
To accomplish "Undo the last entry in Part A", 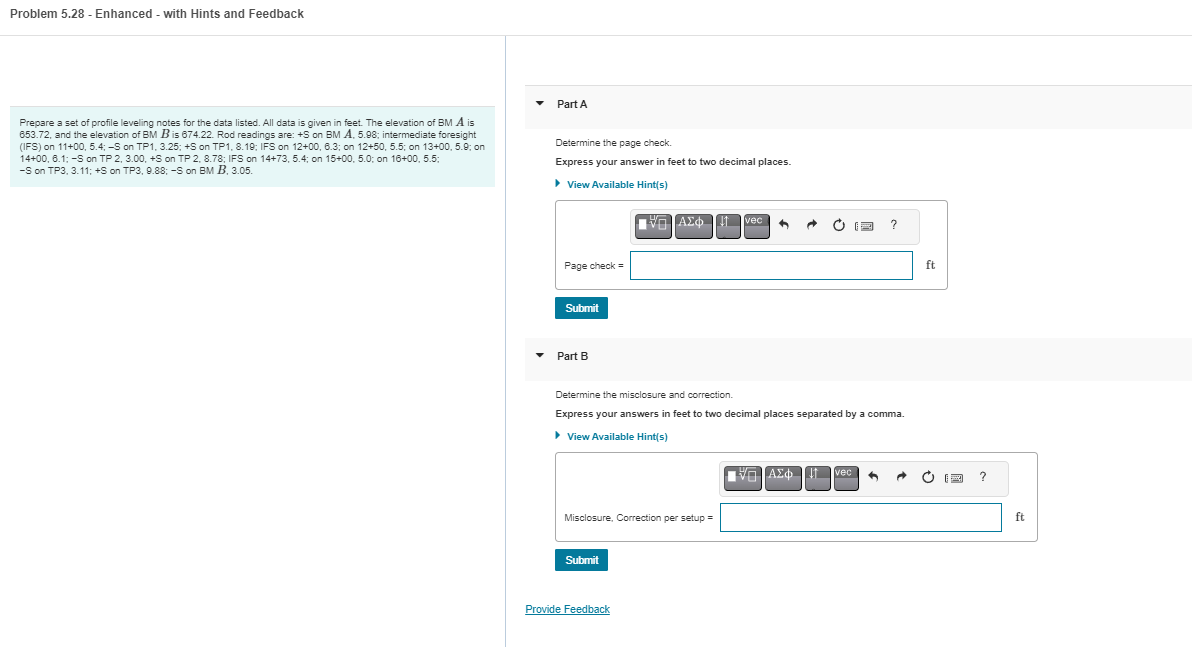I will (785, 226).
